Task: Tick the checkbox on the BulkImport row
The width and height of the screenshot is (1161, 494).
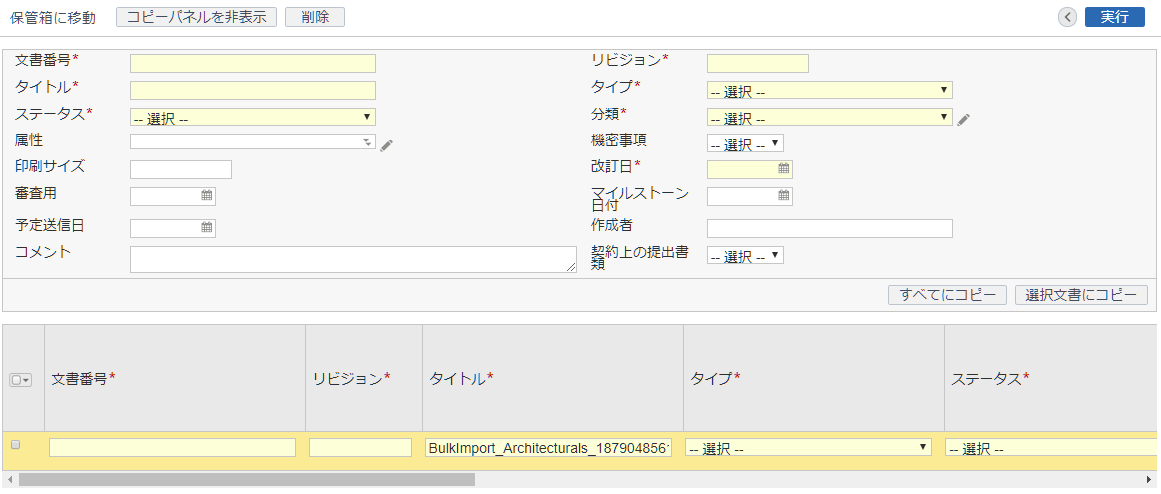Action: (15, 445)
